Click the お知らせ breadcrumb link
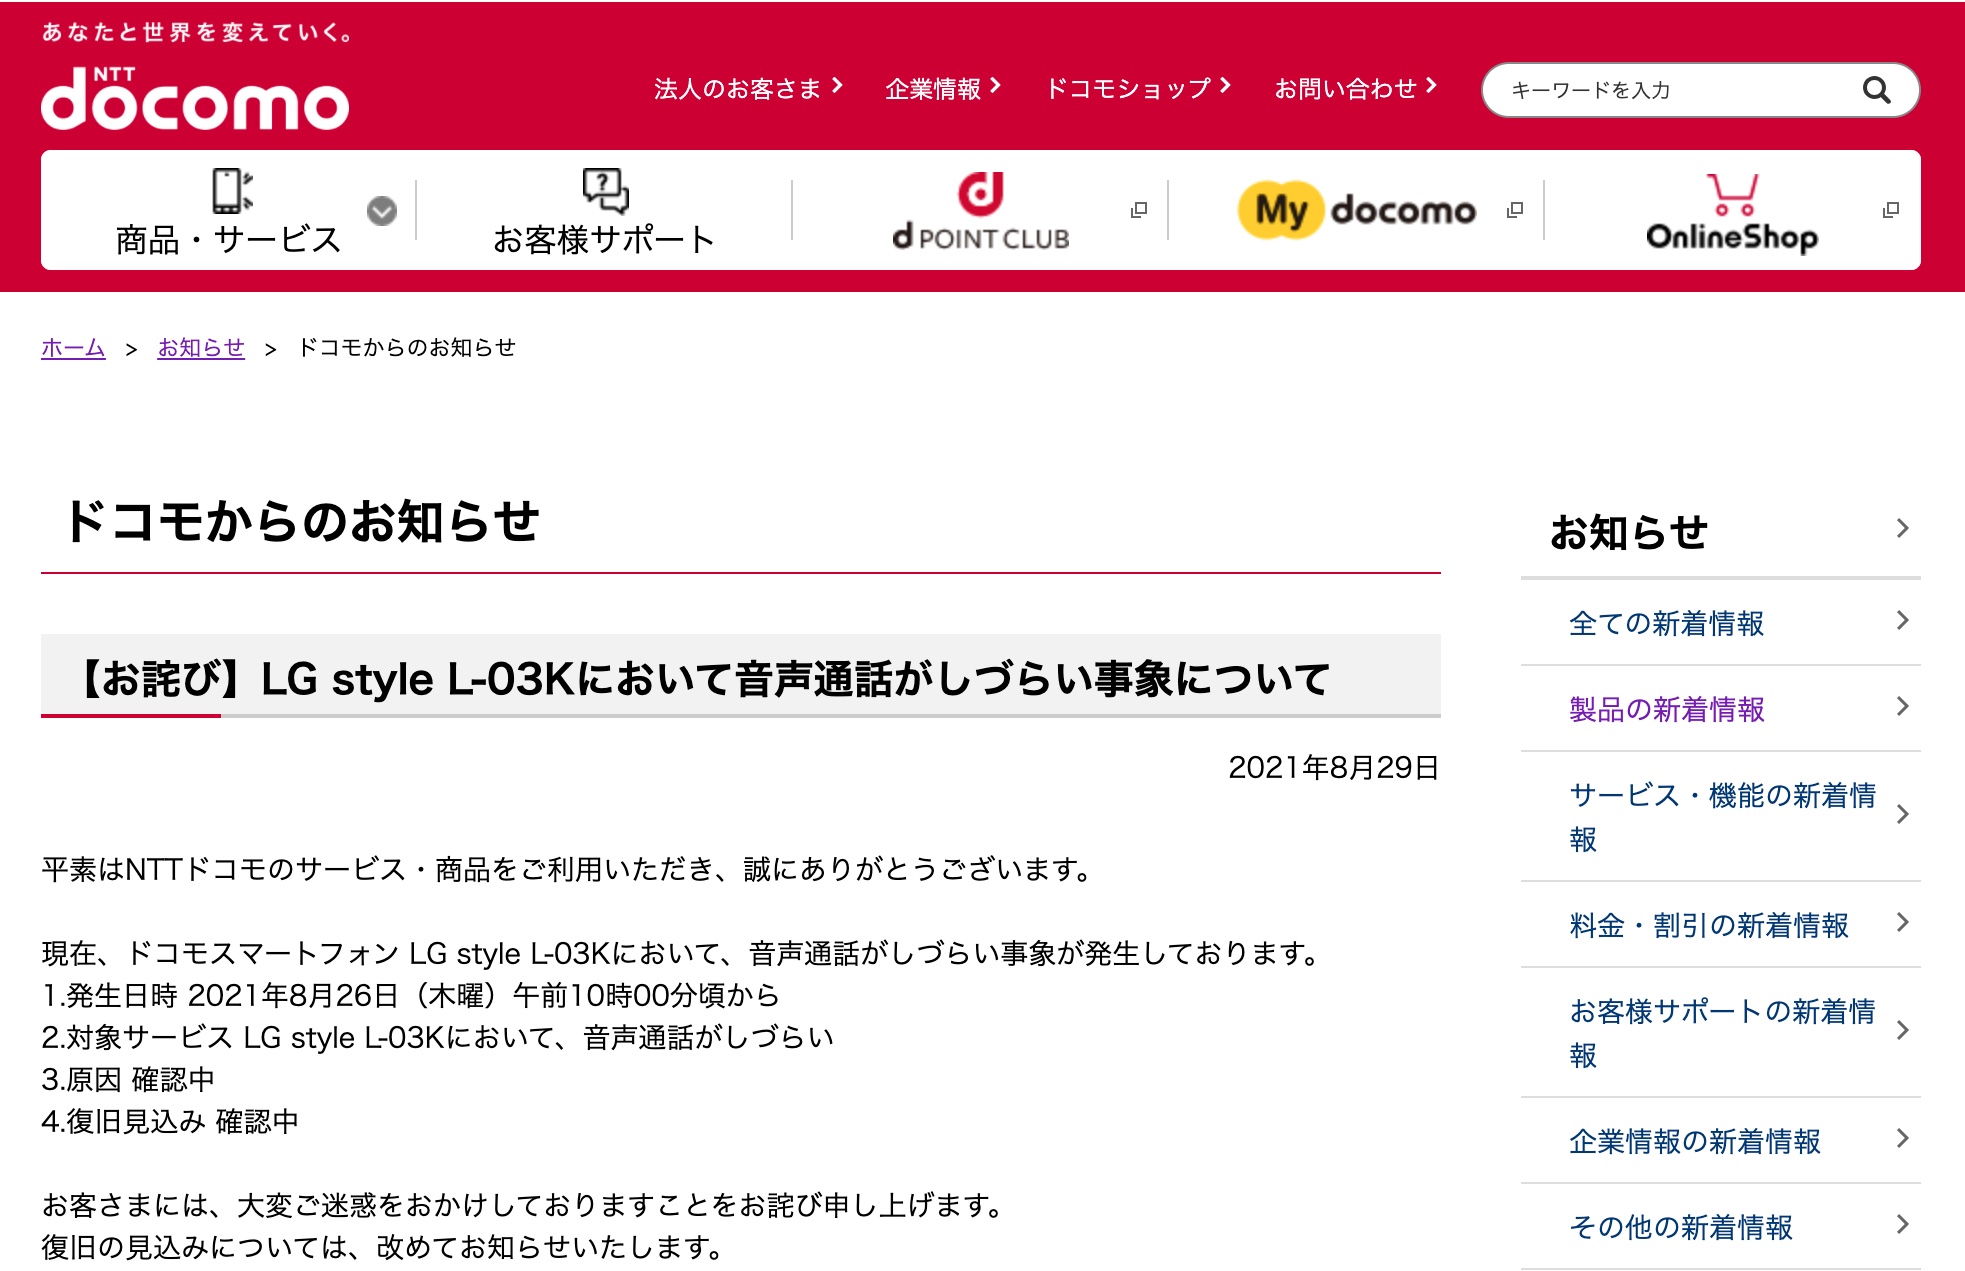This screenshot has height=1271, width=1965. (x=201, y=347)
